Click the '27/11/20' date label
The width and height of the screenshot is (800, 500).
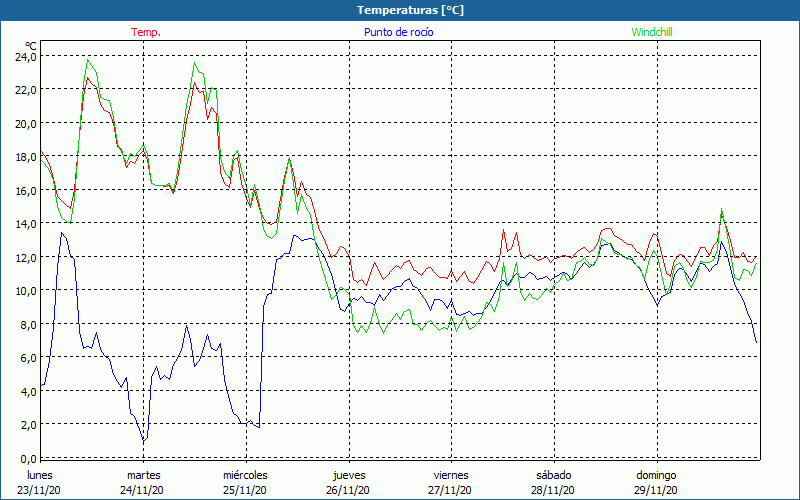(450, 490)
